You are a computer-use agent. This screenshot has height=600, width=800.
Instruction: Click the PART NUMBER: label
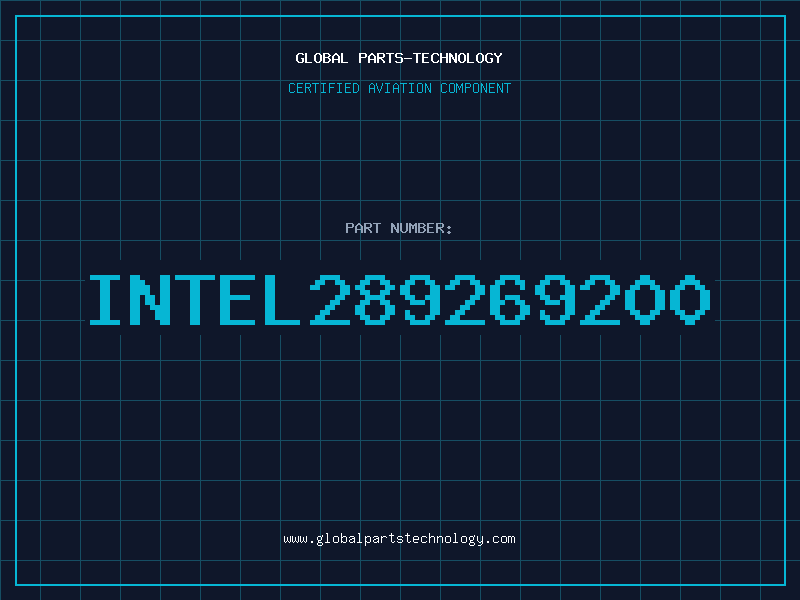point(399,228)
